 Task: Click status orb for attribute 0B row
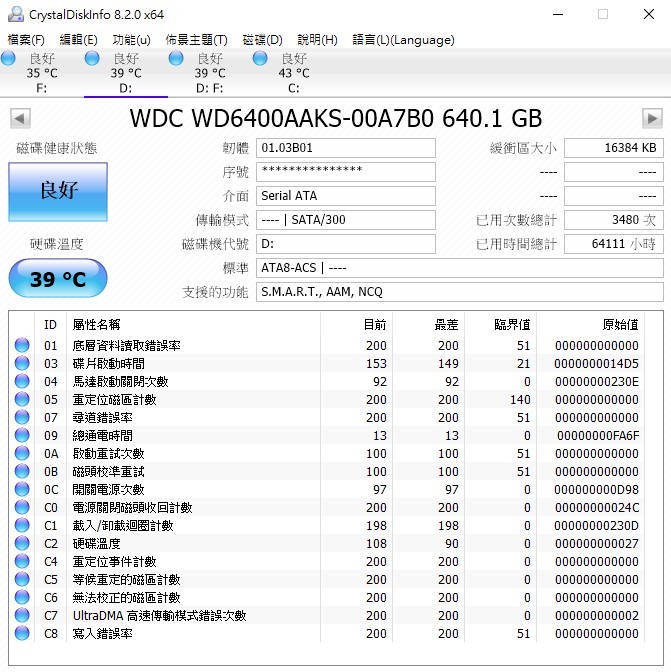point(22,471)
